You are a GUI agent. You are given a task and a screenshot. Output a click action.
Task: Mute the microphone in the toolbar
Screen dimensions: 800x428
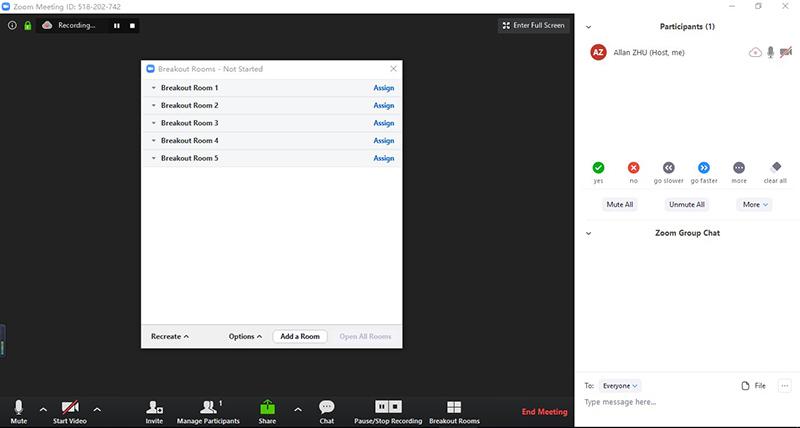tap(18, 412)
